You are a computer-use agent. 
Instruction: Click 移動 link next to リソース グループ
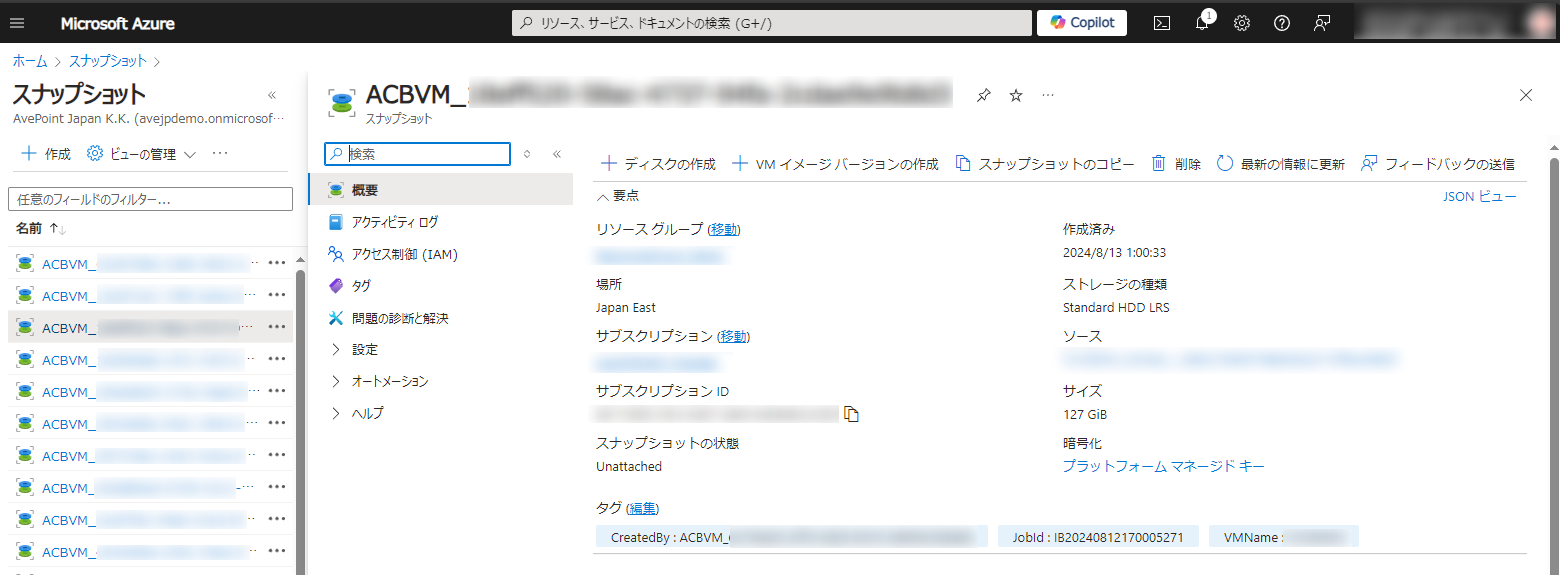(724, 229)
